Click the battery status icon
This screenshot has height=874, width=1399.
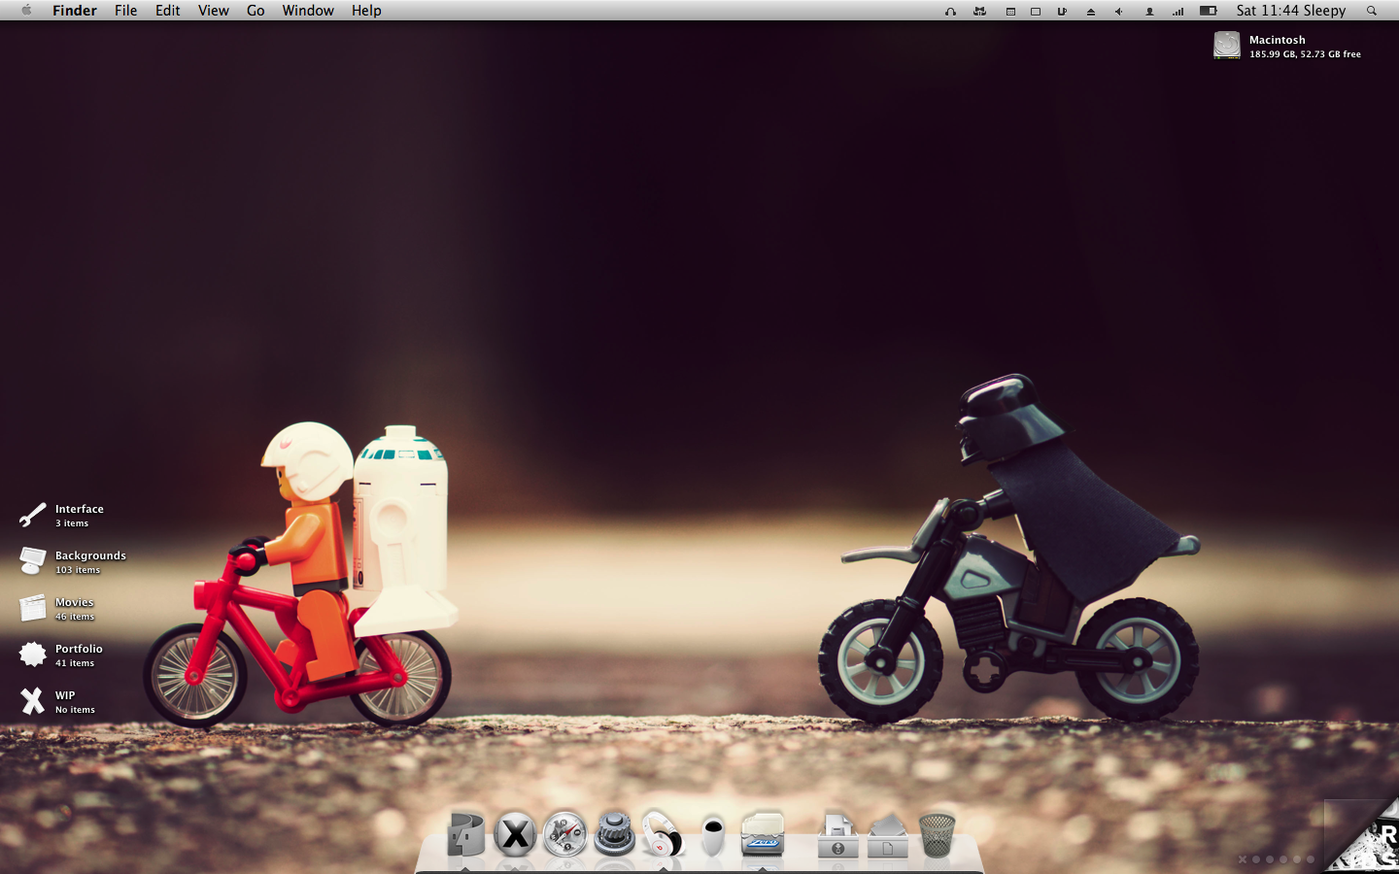pyautogui.click(x=1208, y=11)
